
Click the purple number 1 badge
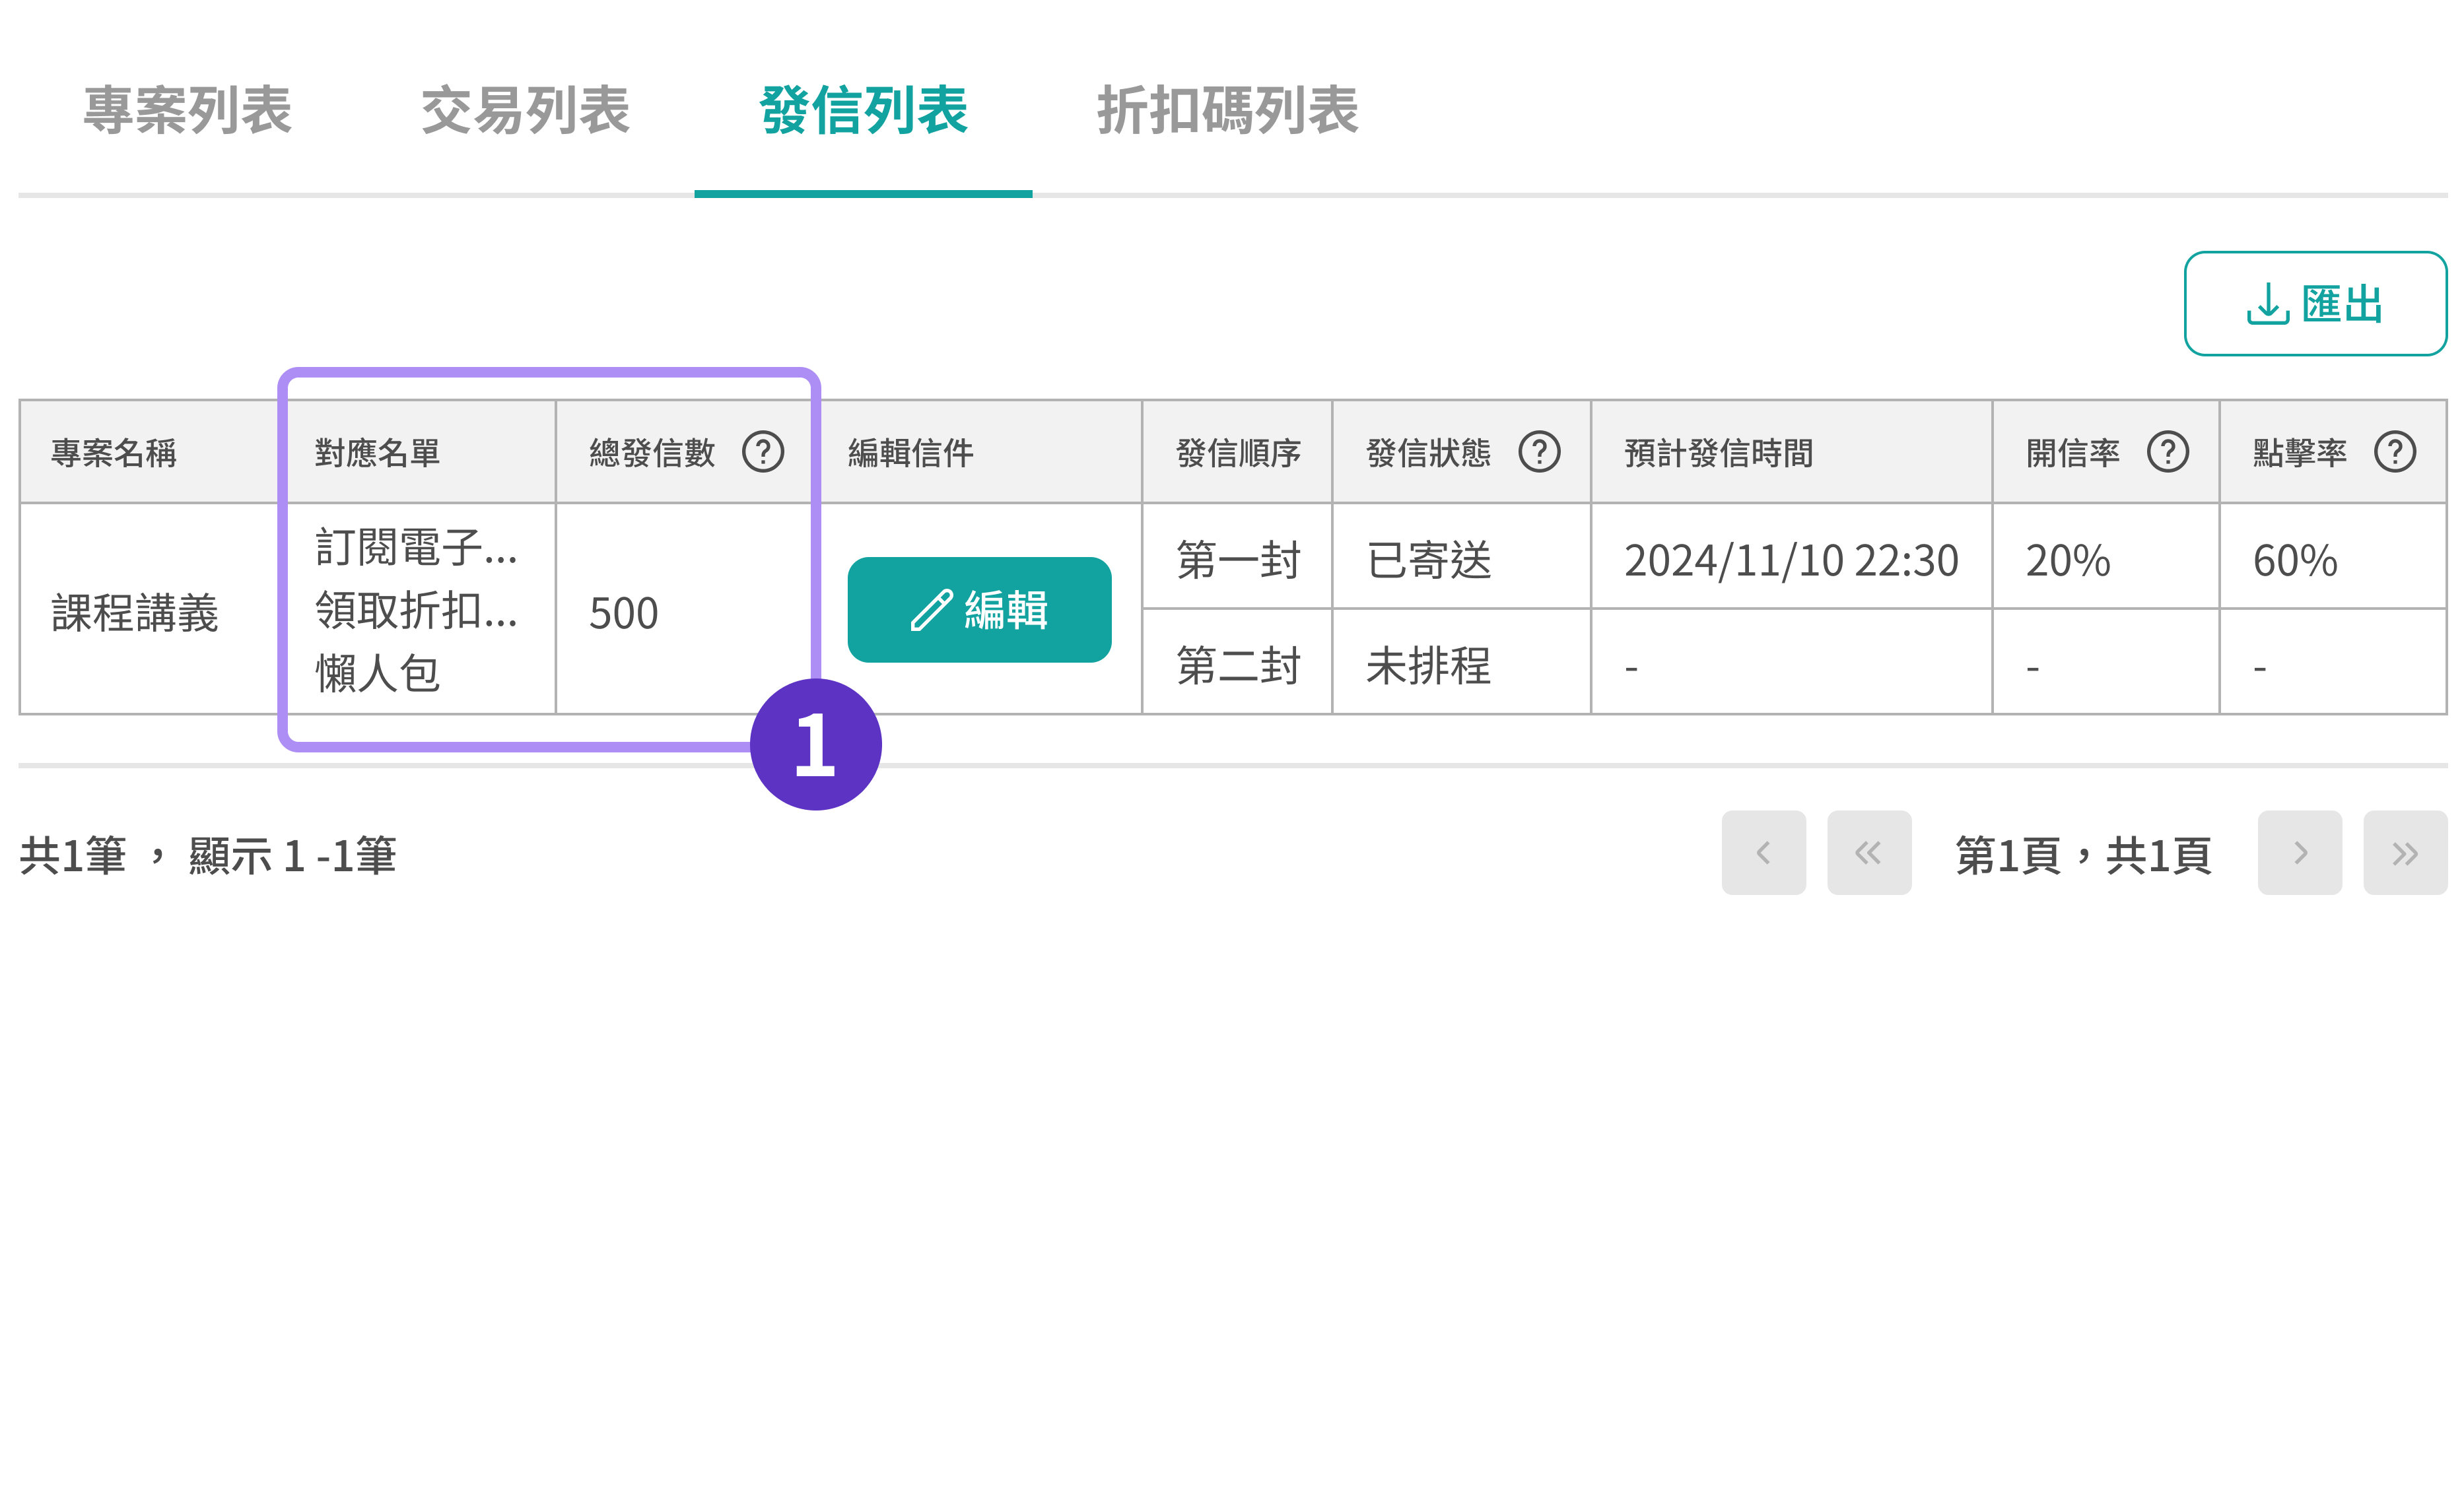[815, 745]
